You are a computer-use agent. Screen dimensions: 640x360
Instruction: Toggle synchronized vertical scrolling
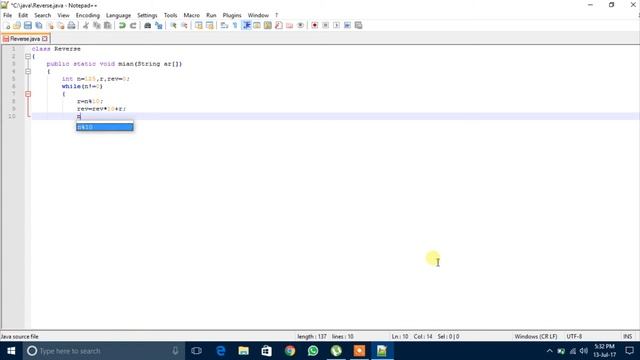[x=198, y=25]
